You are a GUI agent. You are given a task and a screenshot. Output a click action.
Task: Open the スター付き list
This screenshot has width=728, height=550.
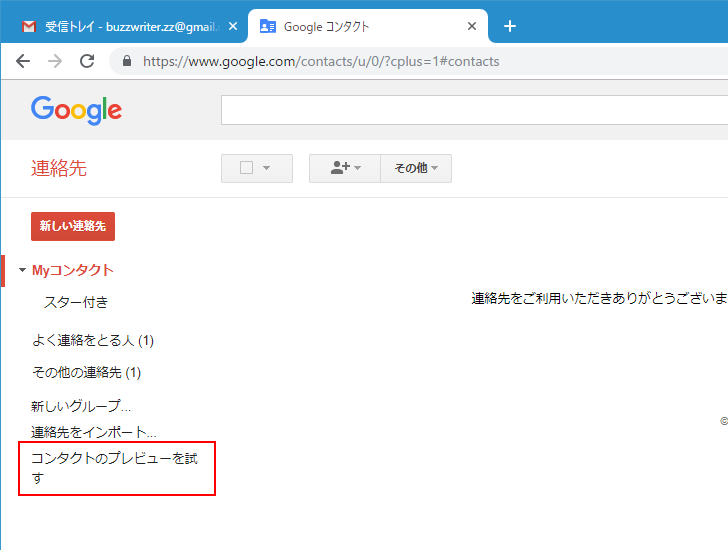coord(76,302)
